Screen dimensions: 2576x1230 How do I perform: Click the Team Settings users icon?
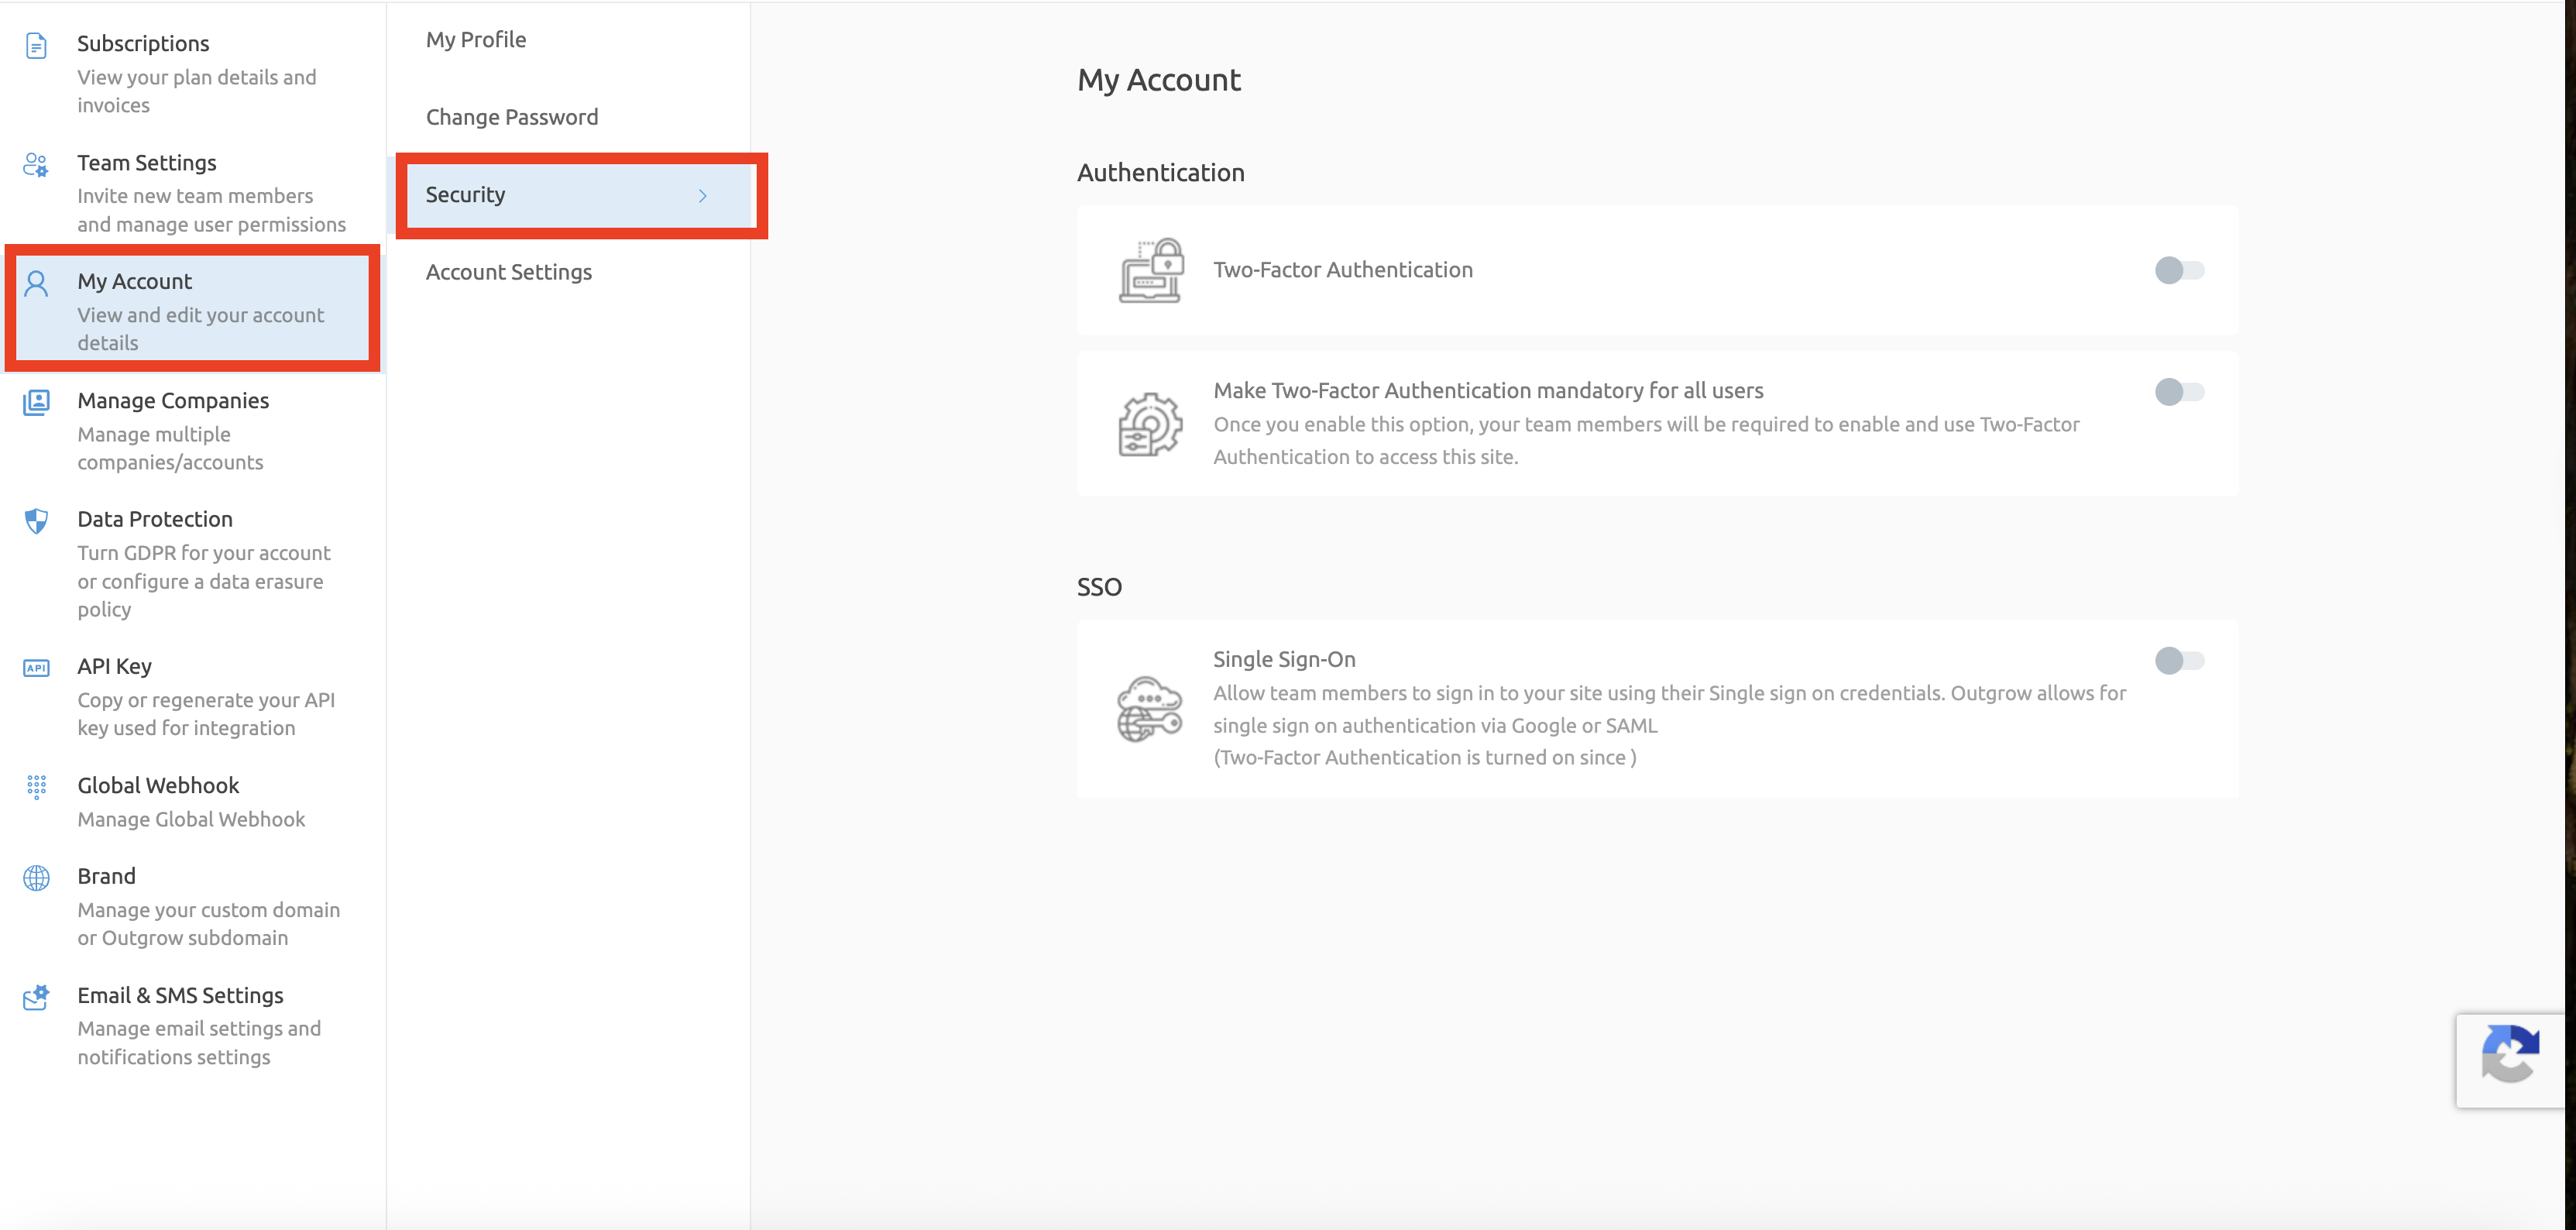pos(36,165)
